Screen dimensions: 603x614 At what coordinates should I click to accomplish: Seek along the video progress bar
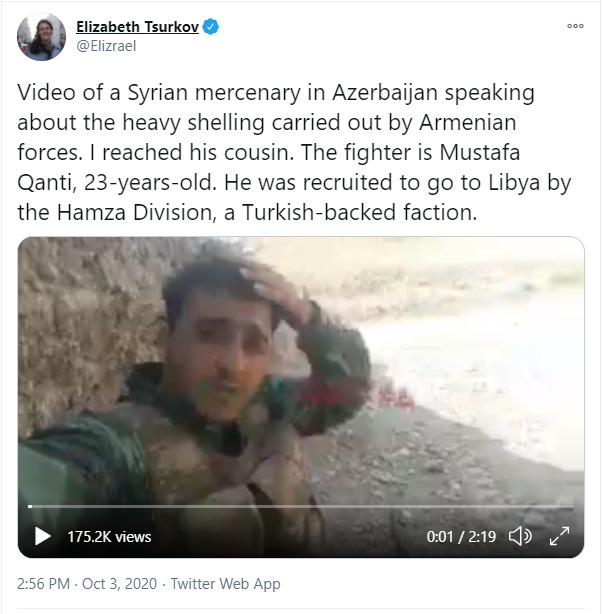pyautogui.click(x=301, y=506)
